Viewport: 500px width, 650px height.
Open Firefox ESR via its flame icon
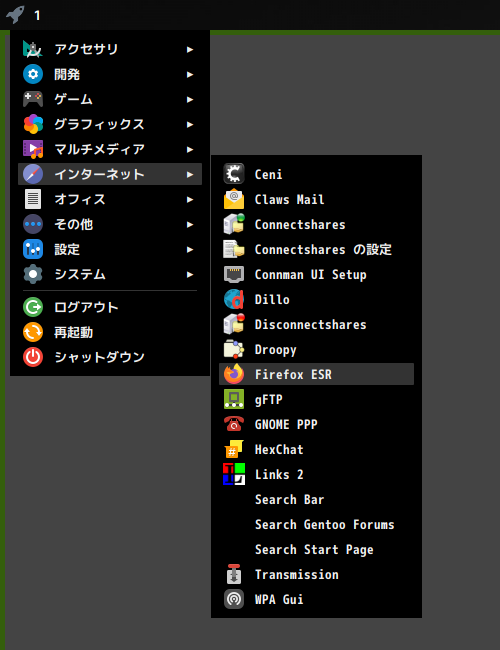(x=234, y=374)
